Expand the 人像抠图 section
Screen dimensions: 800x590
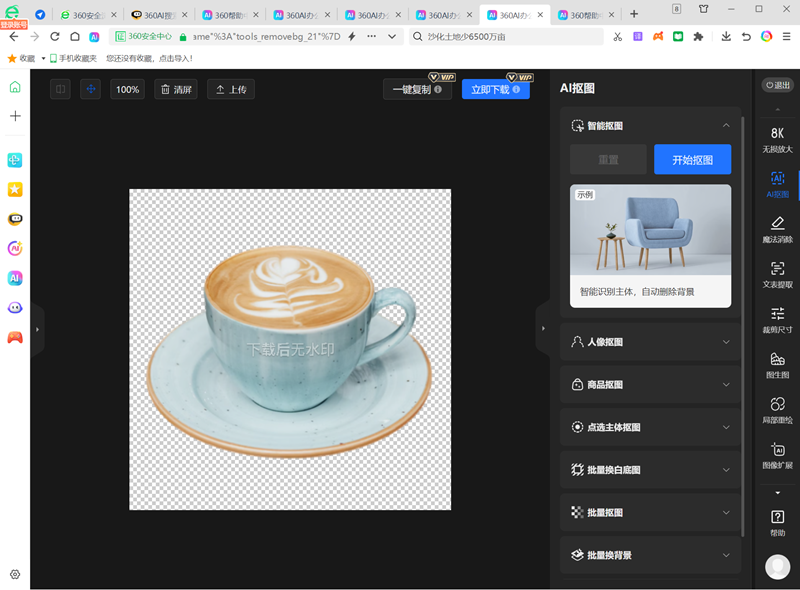coord(650,342)
